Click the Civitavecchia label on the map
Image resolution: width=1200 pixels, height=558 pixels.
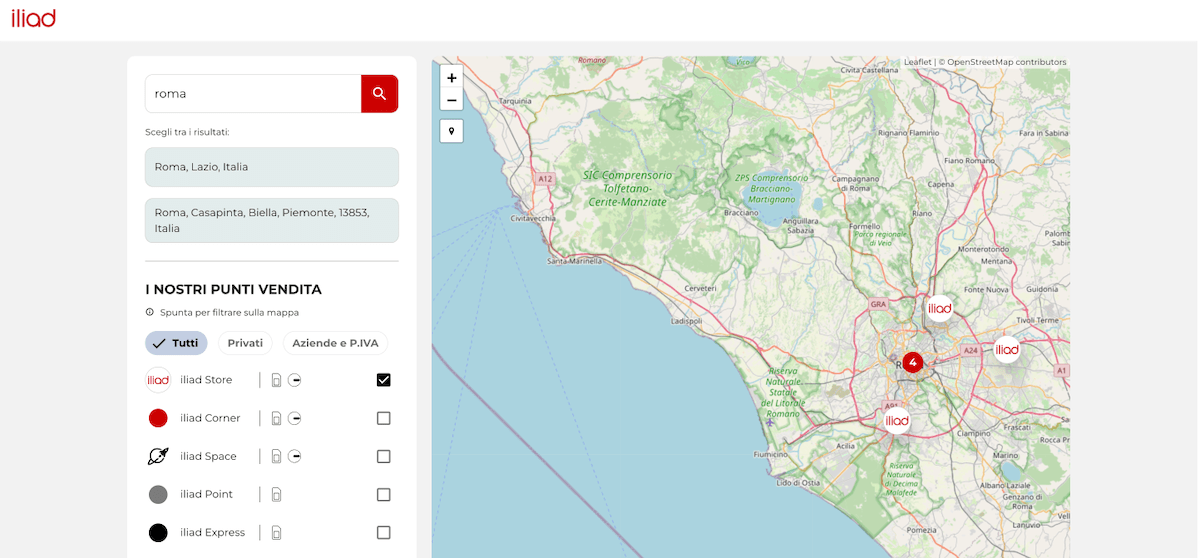coord(531,218)
